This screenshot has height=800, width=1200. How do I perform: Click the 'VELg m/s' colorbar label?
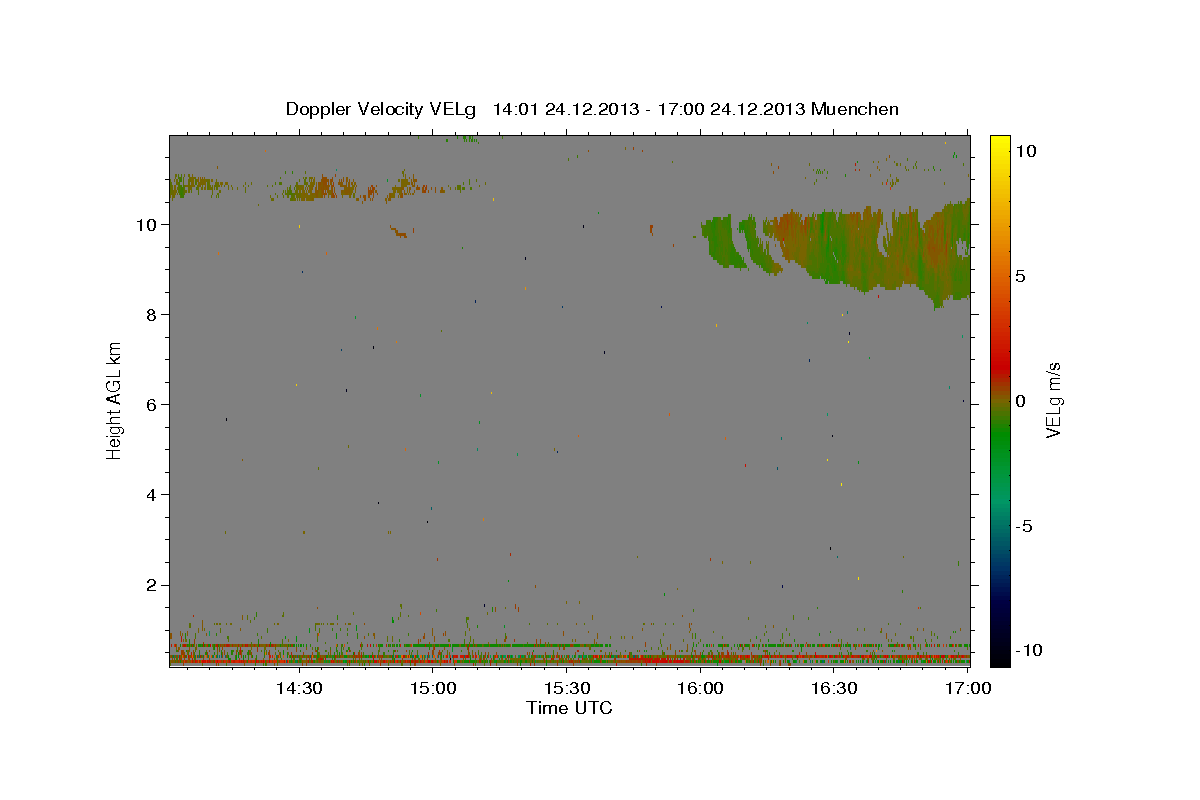coord(1053,402)
